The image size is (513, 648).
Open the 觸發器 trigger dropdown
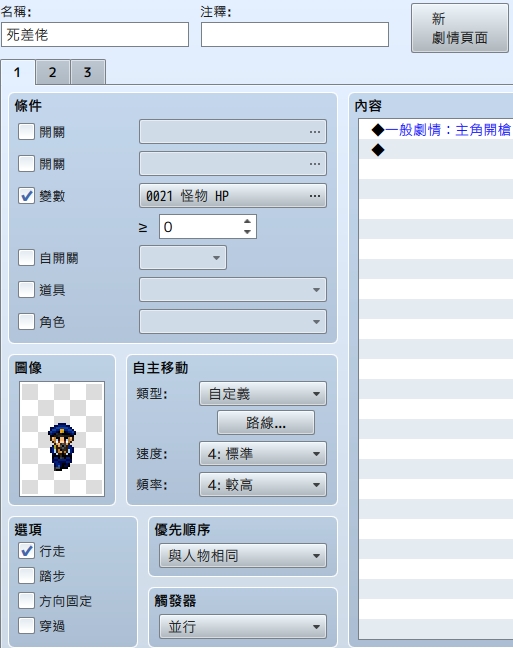tap(243, 627)
